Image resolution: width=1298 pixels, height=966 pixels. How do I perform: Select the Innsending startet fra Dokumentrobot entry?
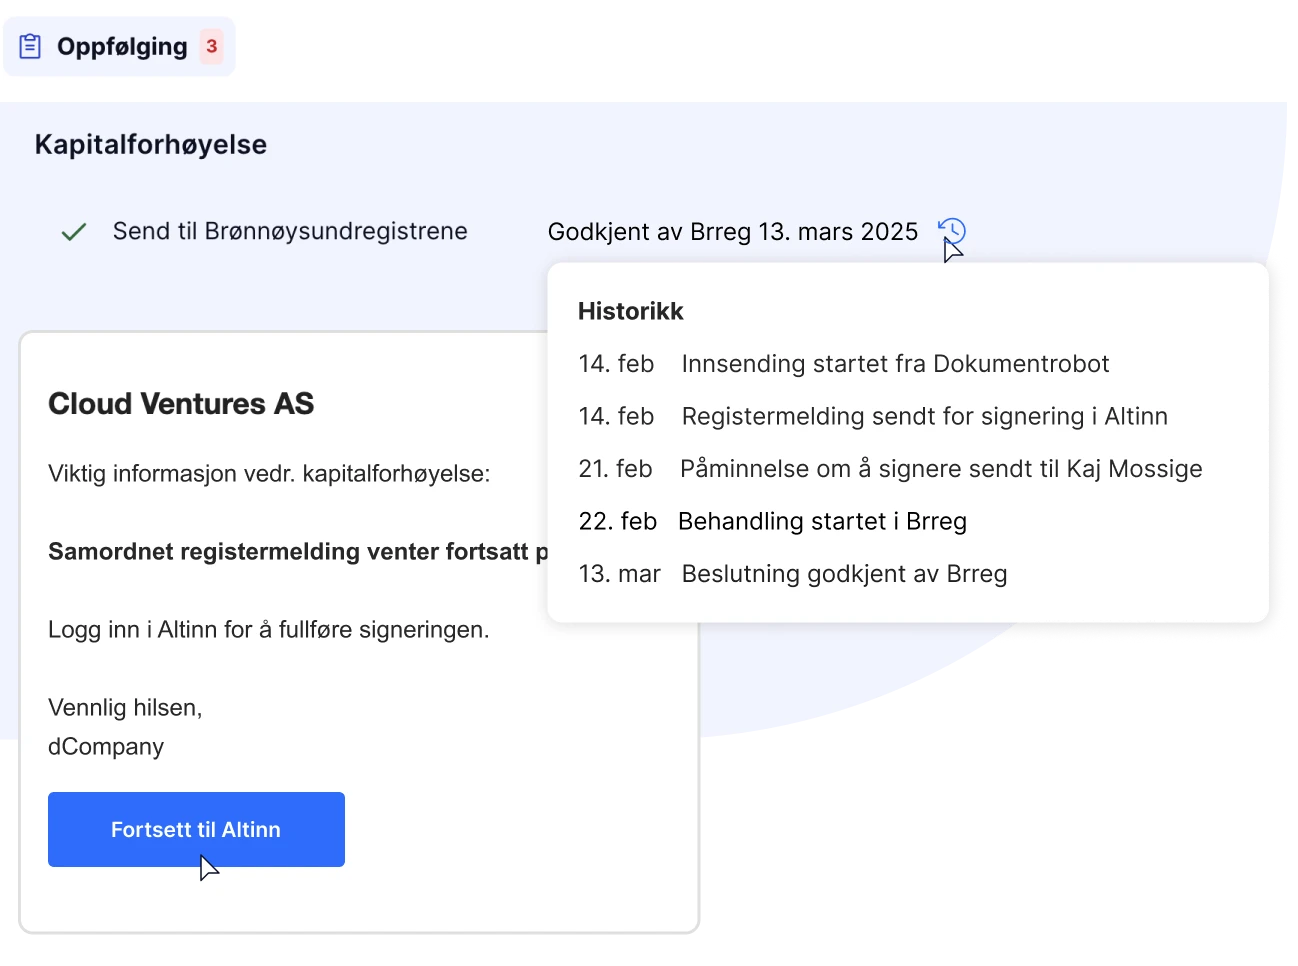(x=895, y=364)
